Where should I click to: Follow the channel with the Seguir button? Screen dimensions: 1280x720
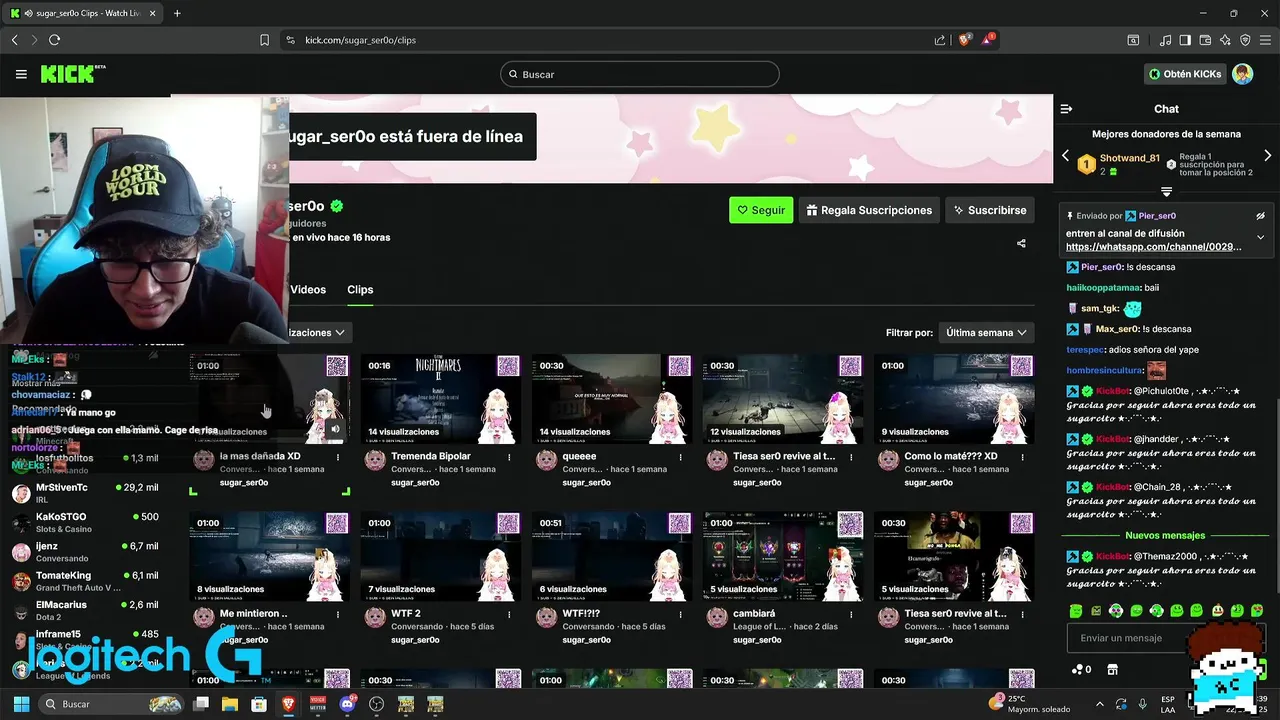pyautogui.click(x=761, y=210)
